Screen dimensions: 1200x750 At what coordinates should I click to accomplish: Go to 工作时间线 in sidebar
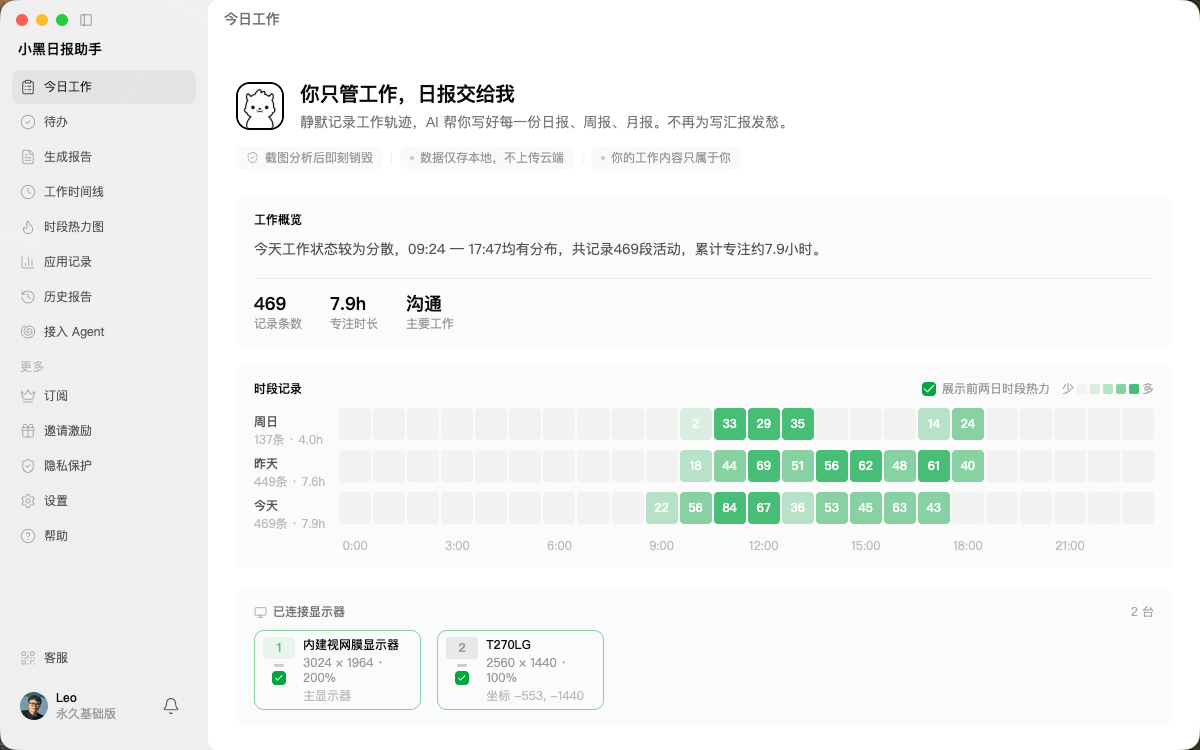104,192
